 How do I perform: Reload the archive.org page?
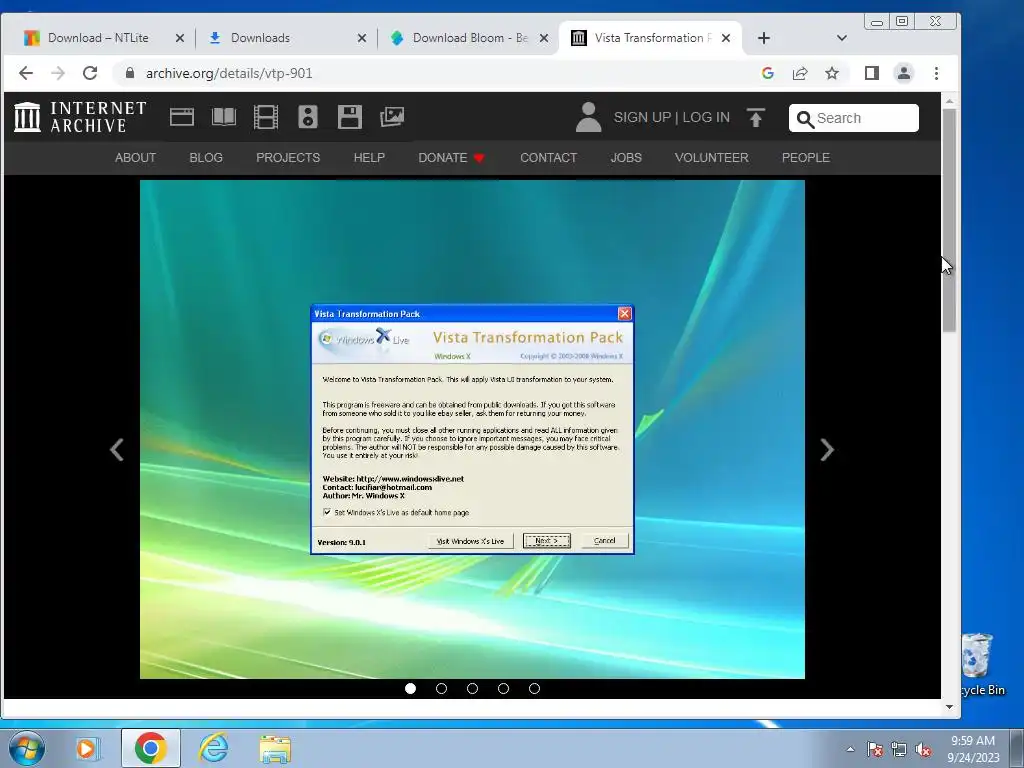click(90, 73)
